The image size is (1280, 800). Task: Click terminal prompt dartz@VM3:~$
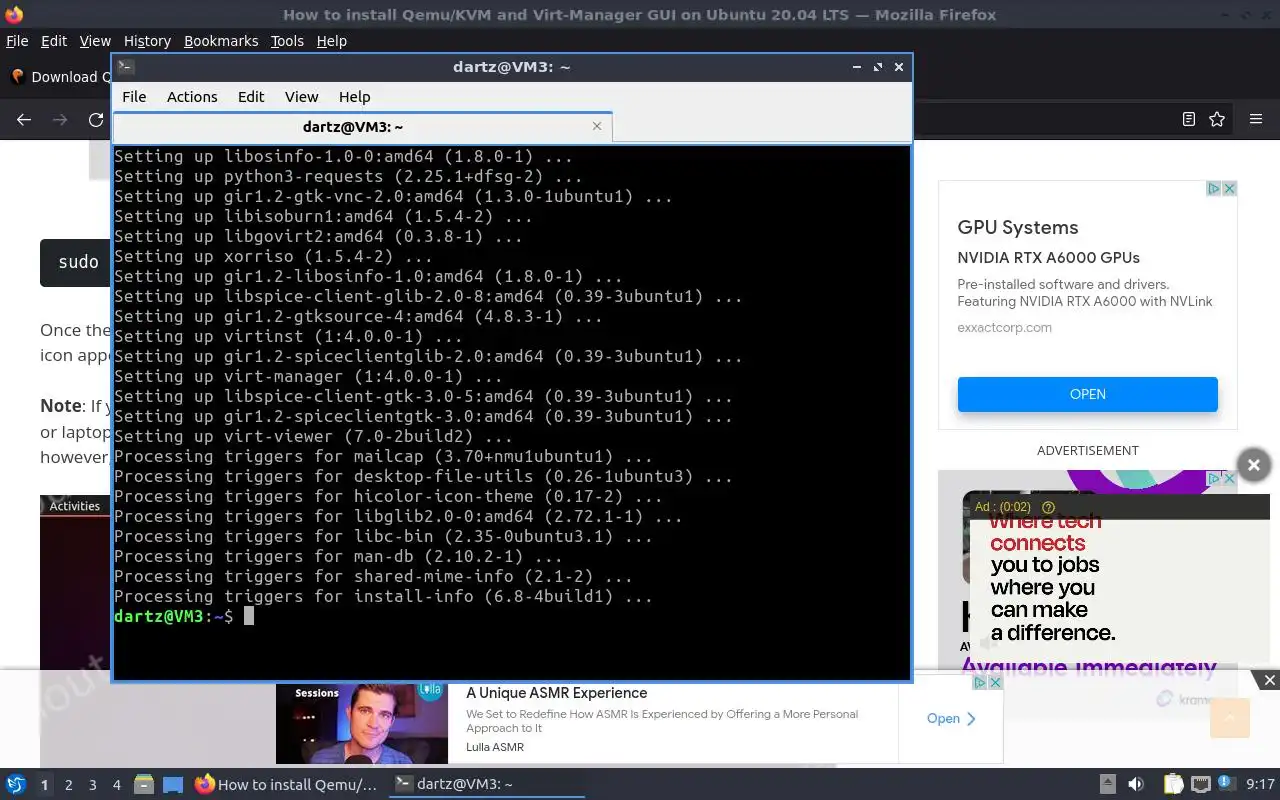pos(173,616)
